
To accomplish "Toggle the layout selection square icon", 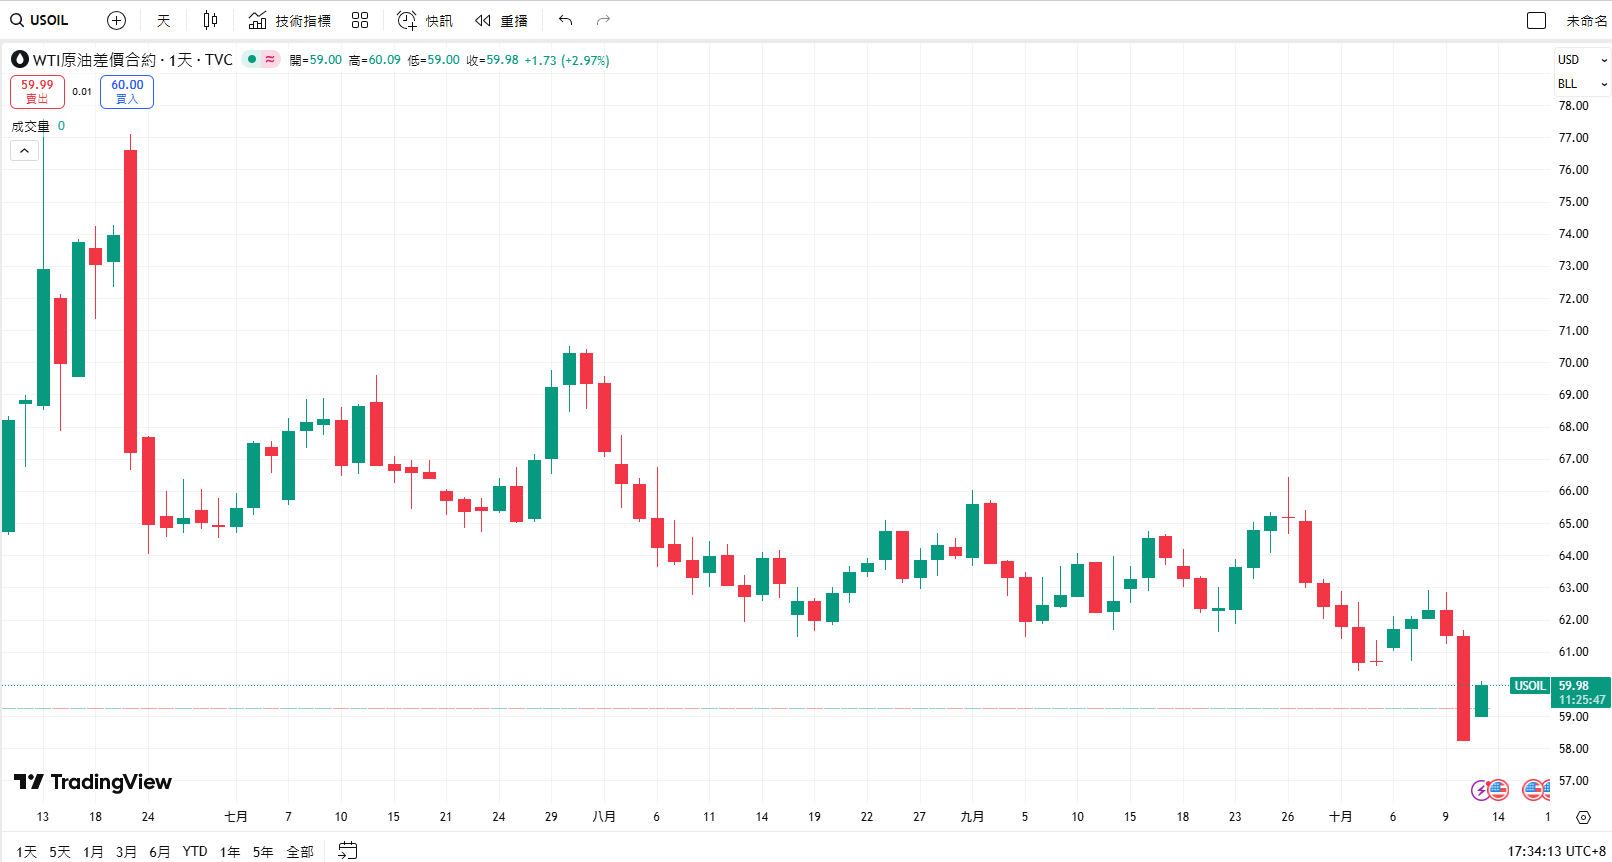I will click(1537, 20).
